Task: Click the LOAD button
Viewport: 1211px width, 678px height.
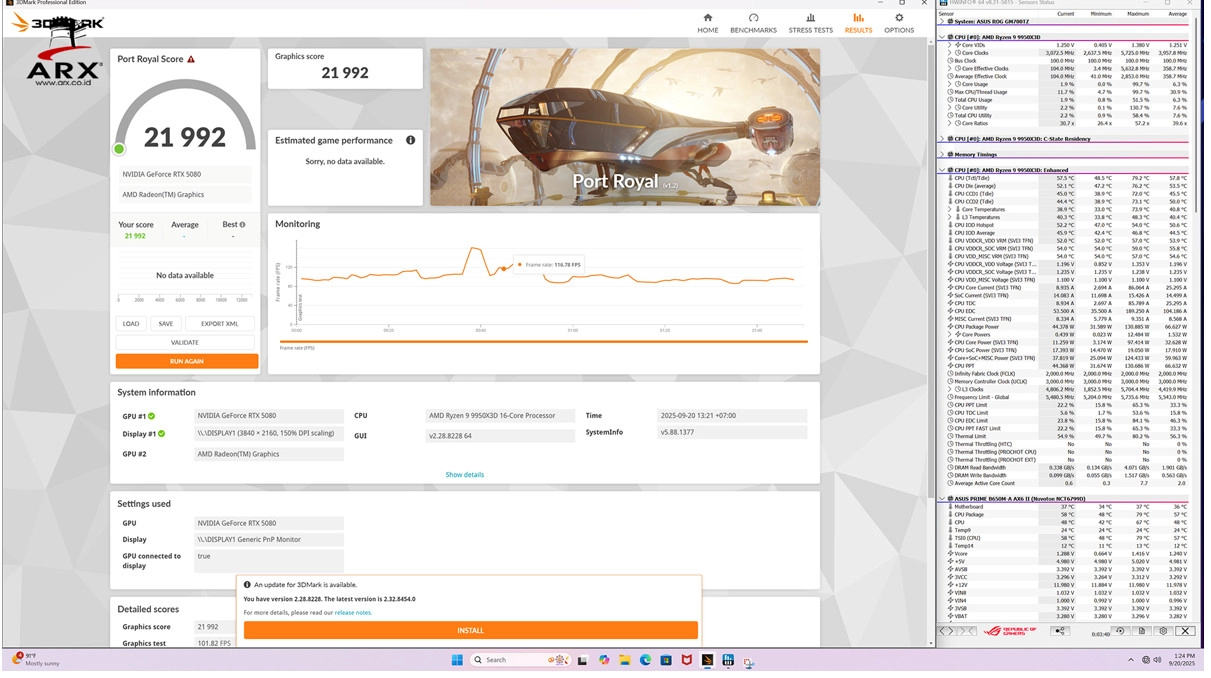Action: (x=131, y=324)
